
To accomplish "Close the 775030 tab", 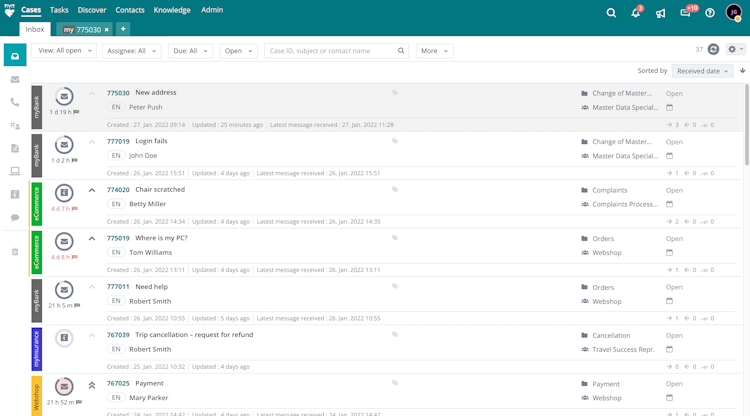I will tap(107, 30).
